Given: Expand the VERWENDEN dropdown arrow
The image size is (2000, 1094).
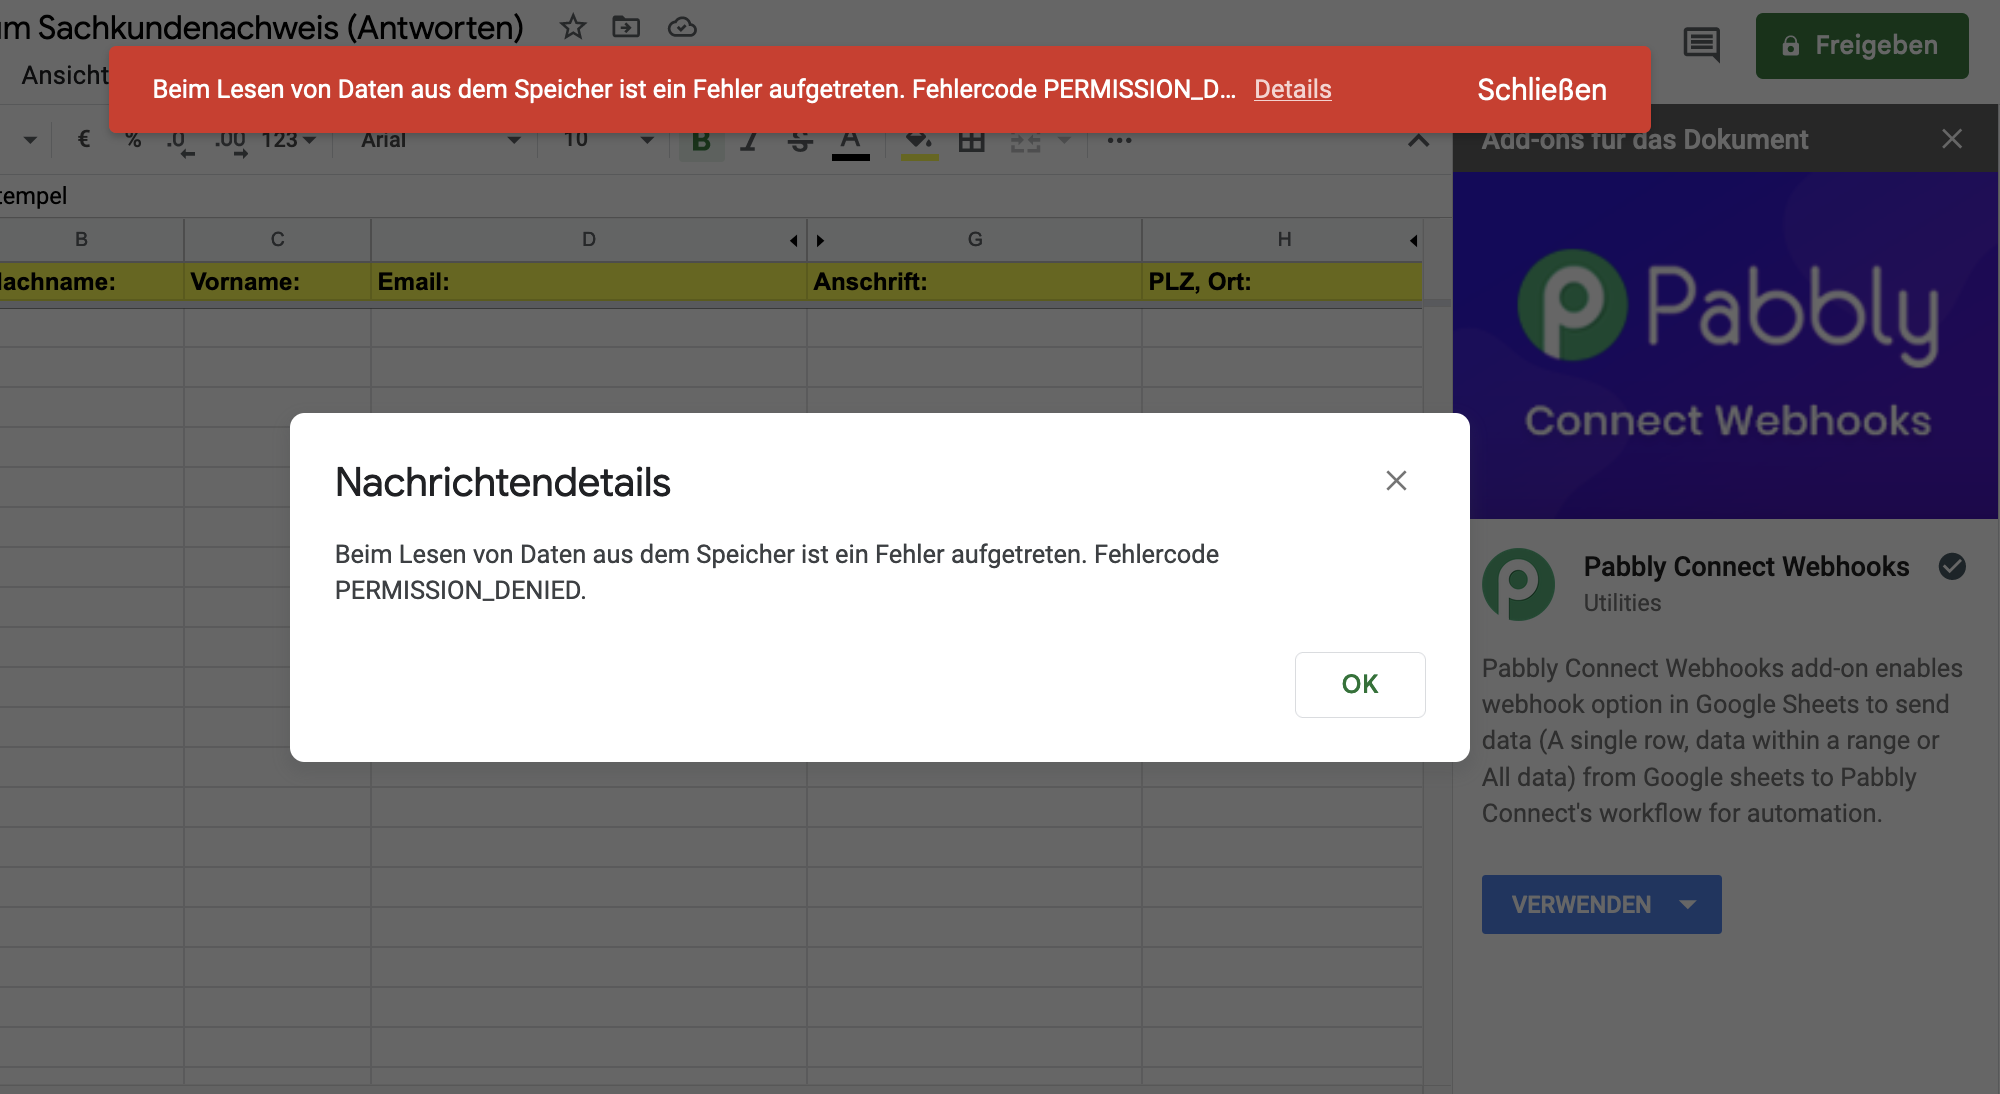Looking at the screenshot, I should [x=1688, y=904].
